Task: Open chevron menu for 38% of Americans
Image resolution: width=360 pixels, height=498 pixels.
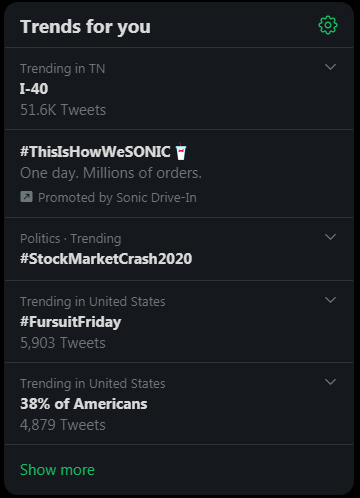Action: point(330,382)
